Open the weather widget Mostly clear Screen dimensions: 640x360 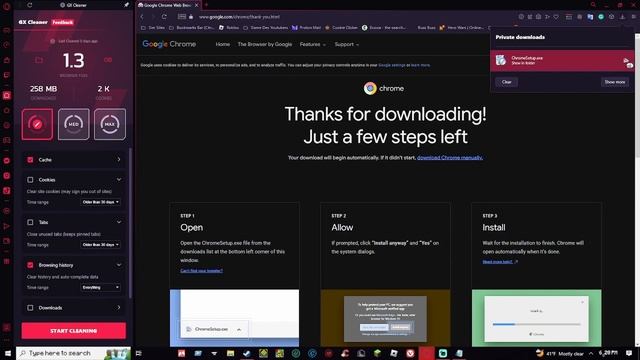(559, 353)
